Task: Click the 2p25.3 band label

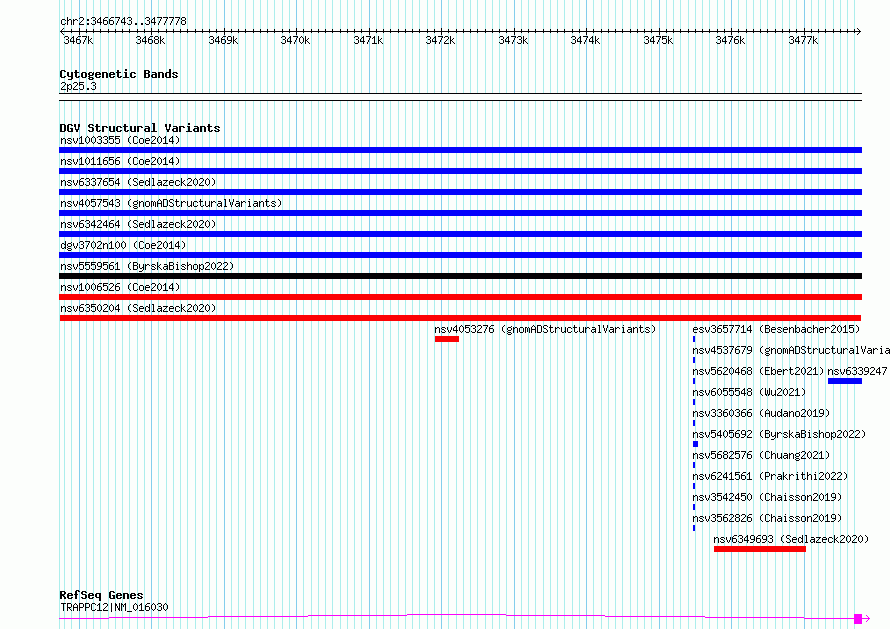Action: coord(78,86)
